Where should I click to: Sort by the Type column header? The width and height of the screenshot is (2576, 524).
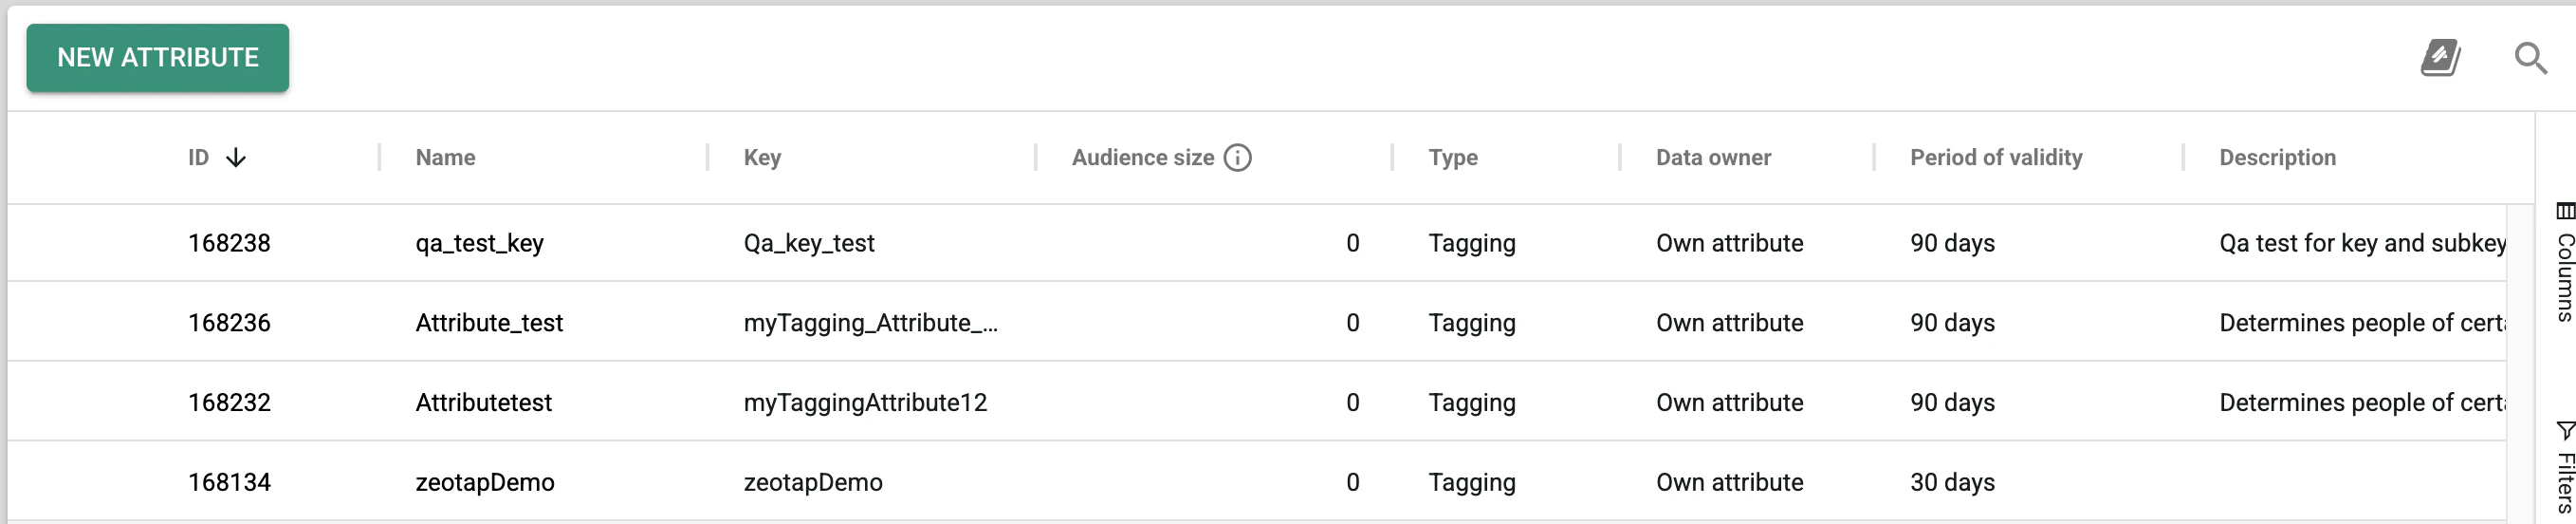tap(1453, 158)
